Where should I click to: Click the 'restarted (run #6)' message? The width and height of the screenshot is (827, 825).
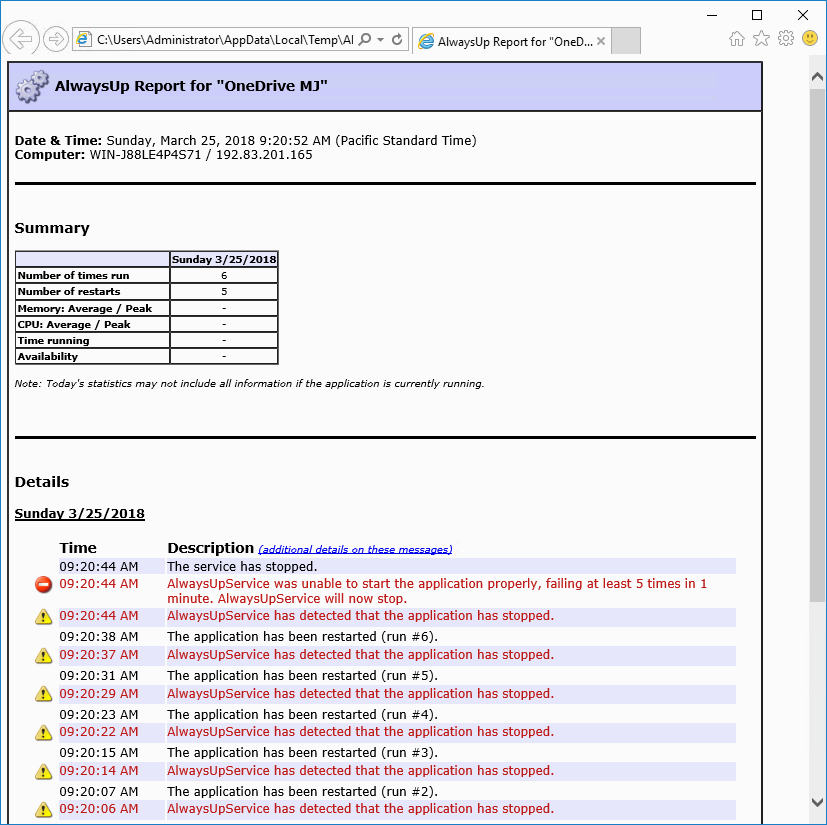point(302,637)
